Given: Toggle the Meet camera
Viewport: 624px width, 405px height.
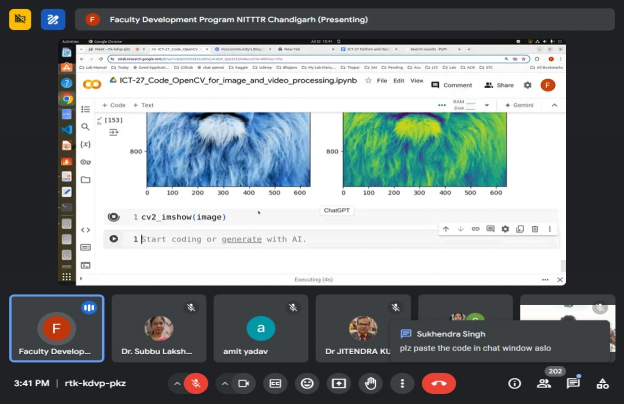Looking at the screenshot, I should [x=243, y=384].
